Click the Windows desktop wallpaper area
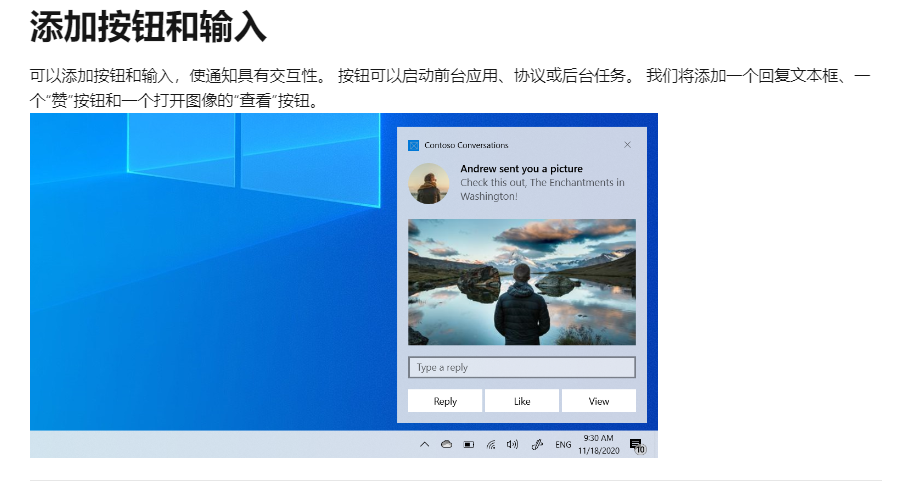This screenshot has height=481, width=901. coord(200,300)
